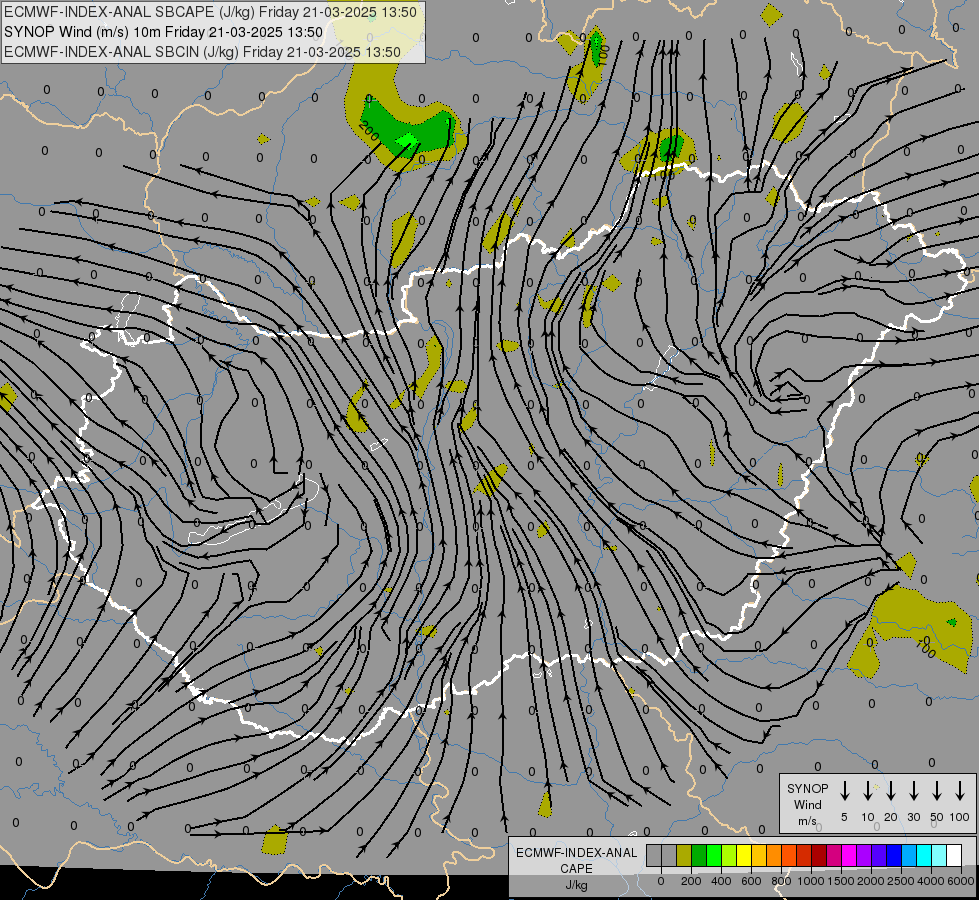
Task: Pick the white swatch at CAPE legend end
Action: click(x=953, y=855)
